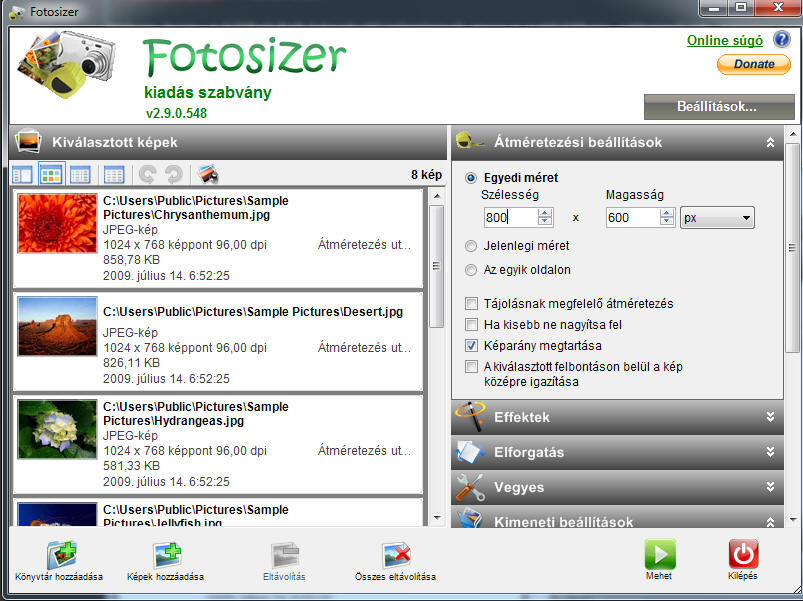Click into the Magasság height field
This screenshot has height=601, width=803.
[632, 218]
